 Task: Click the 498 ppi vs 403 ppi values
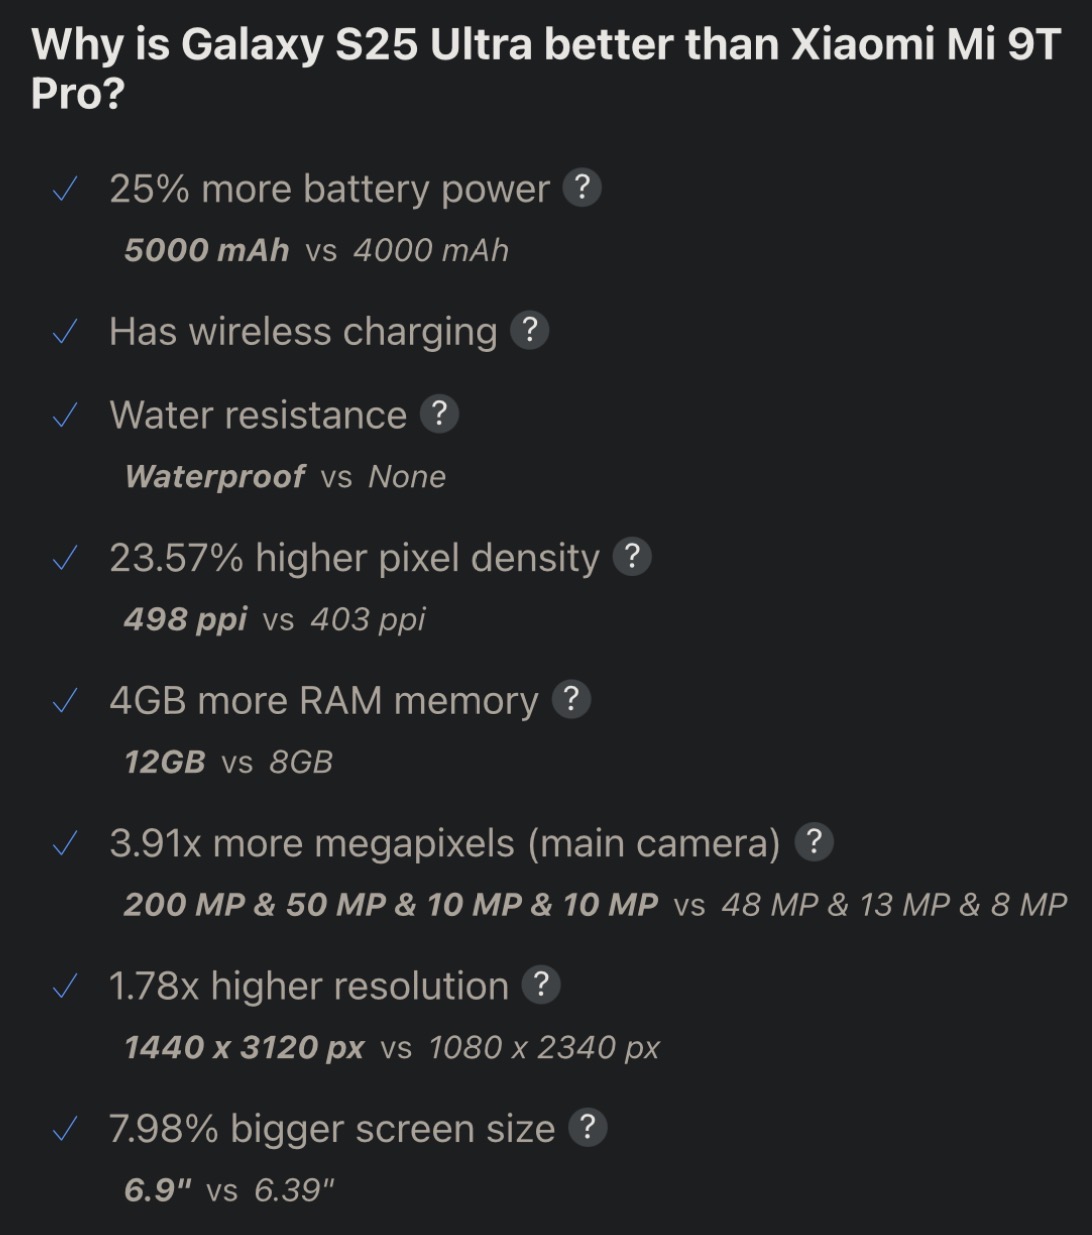tap(275, 620)
